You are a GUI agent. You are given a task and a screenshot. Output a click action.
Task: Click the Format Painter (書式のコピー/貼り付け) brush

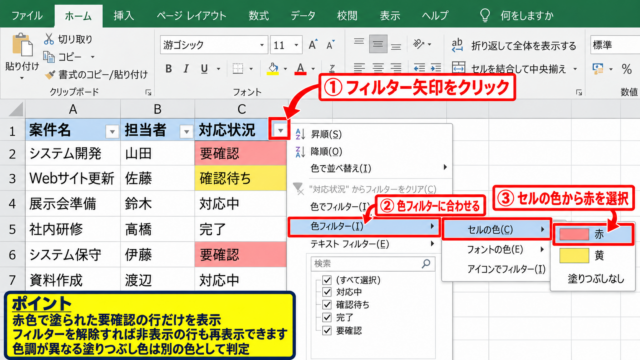tap(49, 74)
